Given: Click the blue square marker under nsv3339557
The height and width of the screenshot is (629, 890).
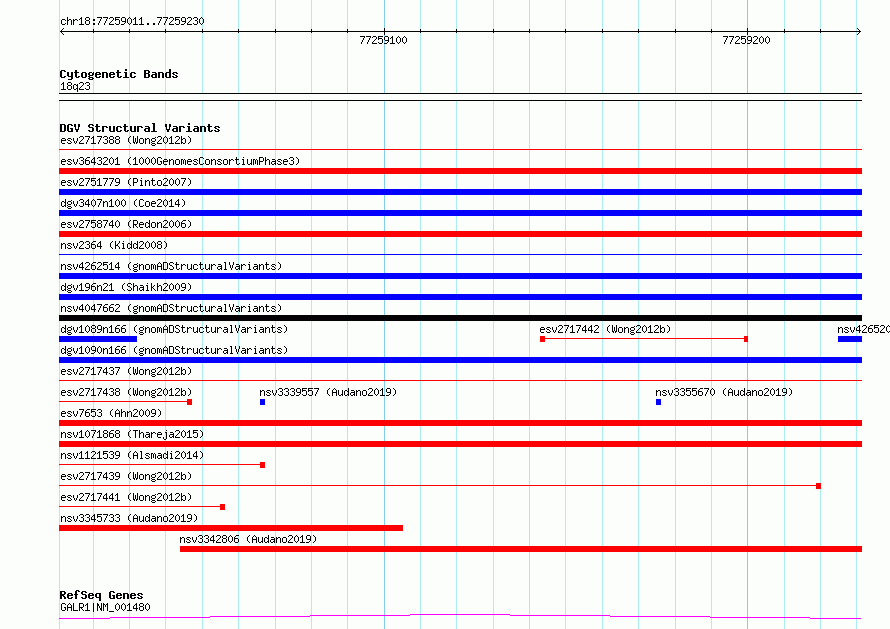Looking at the screenshot, I should tap(262, 402).
